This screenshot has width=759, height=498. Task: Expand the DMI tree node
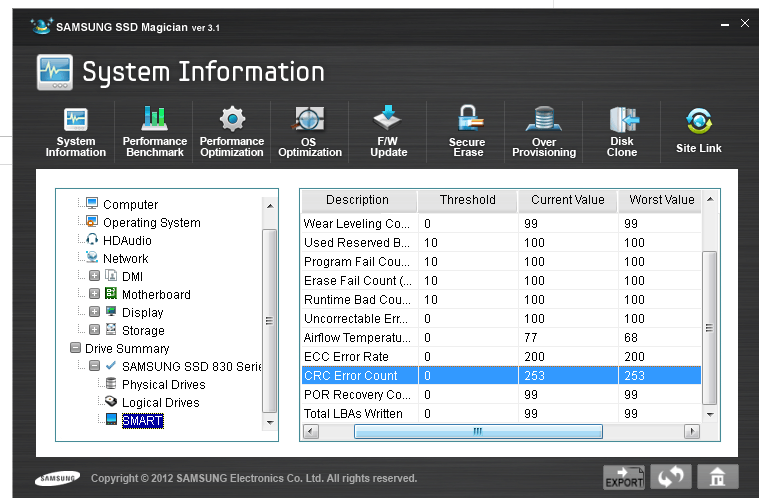pyautogui.click(x=94, y=277)
